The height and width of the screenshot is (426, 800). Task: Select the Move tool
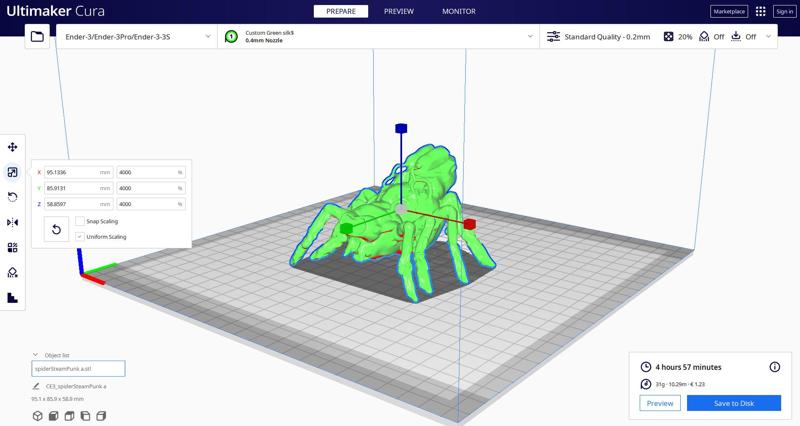13,147
